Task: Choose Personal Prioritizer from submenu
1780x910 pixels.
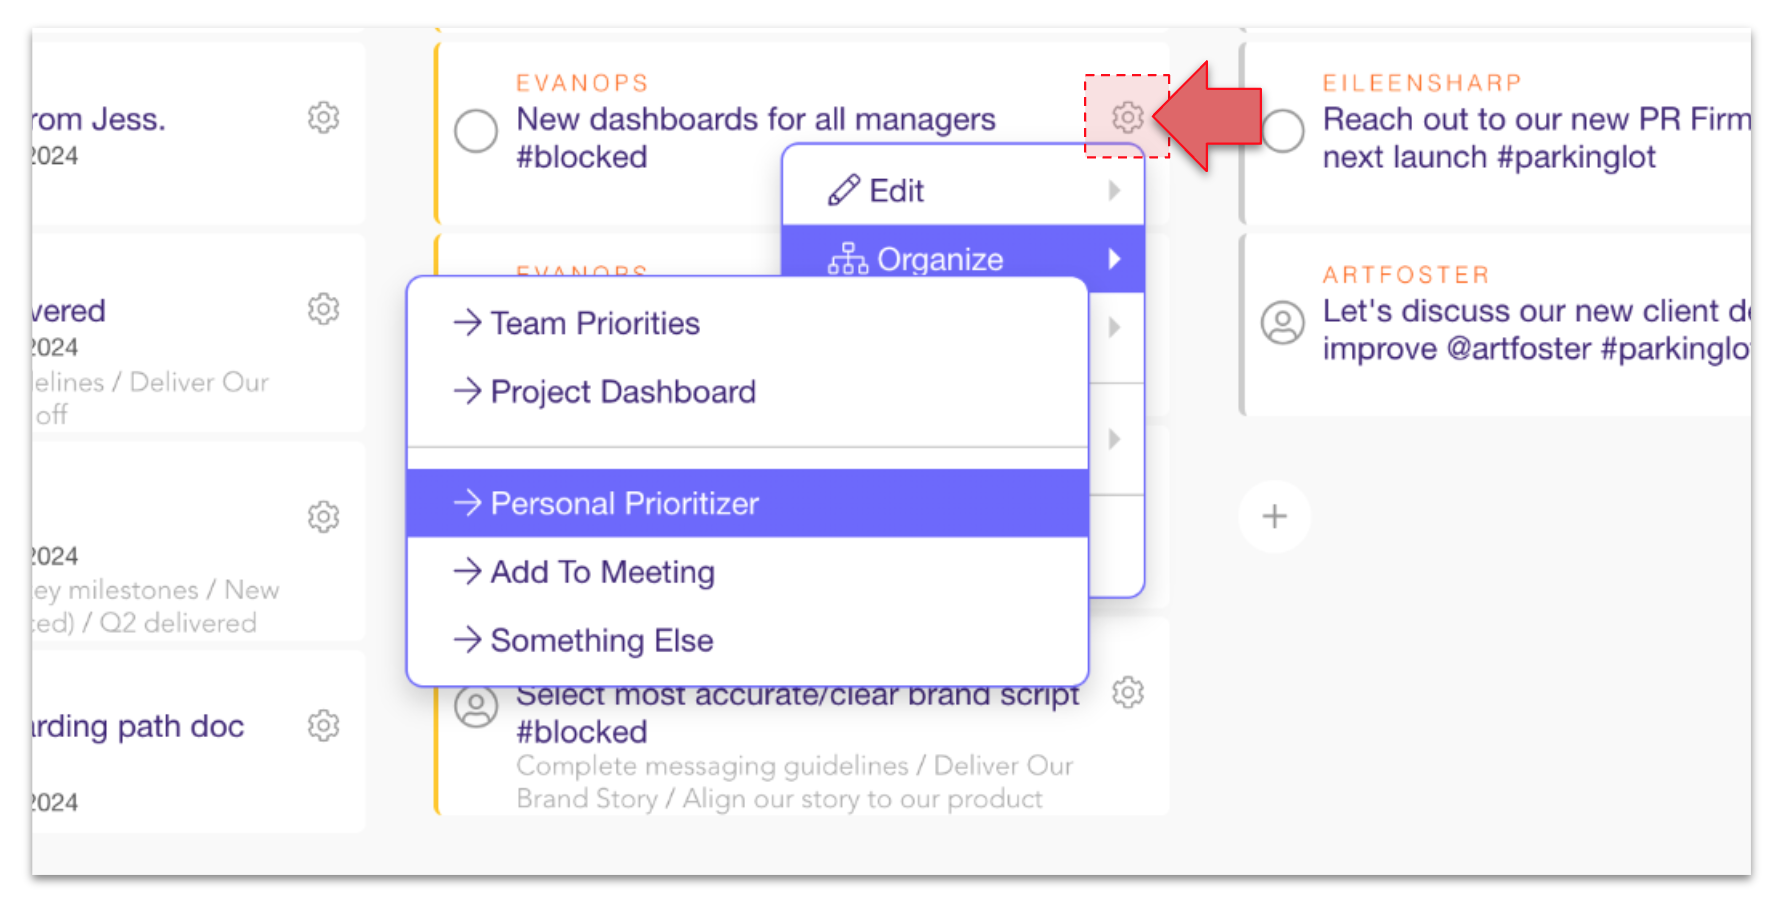Action: pos(624,503)
